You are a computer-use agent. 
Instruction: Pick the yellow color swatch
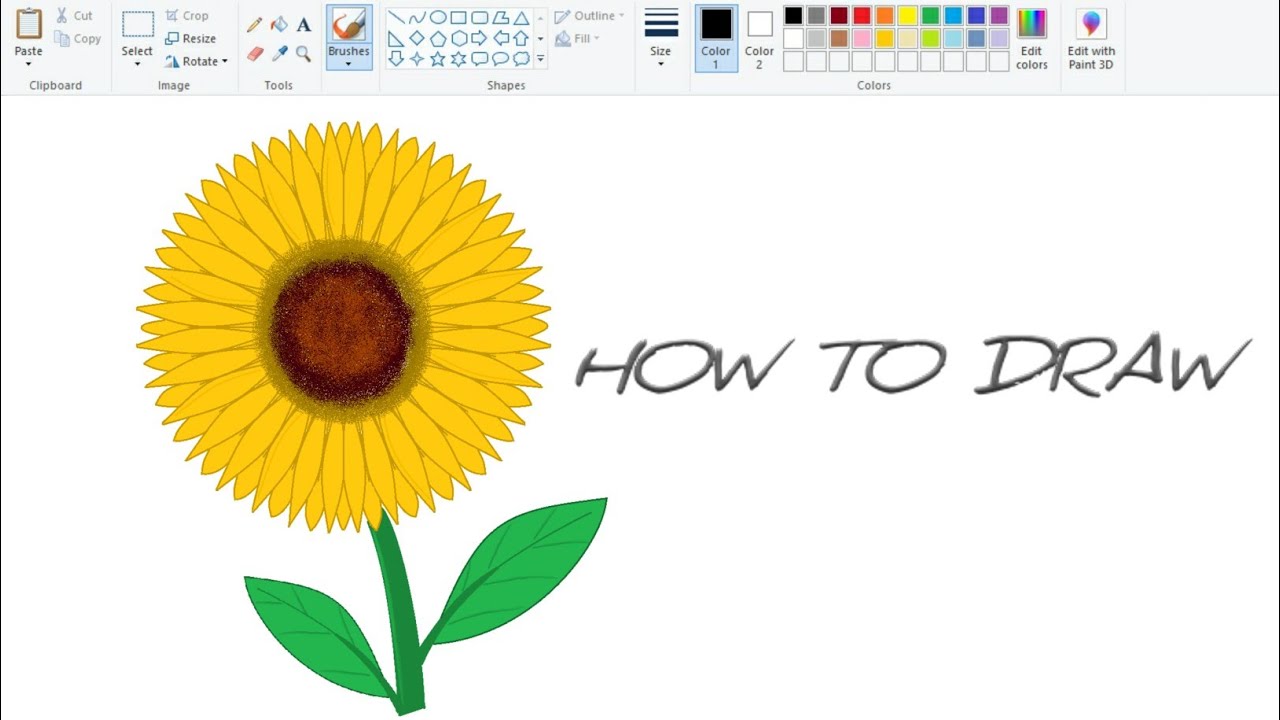(908, 15)
